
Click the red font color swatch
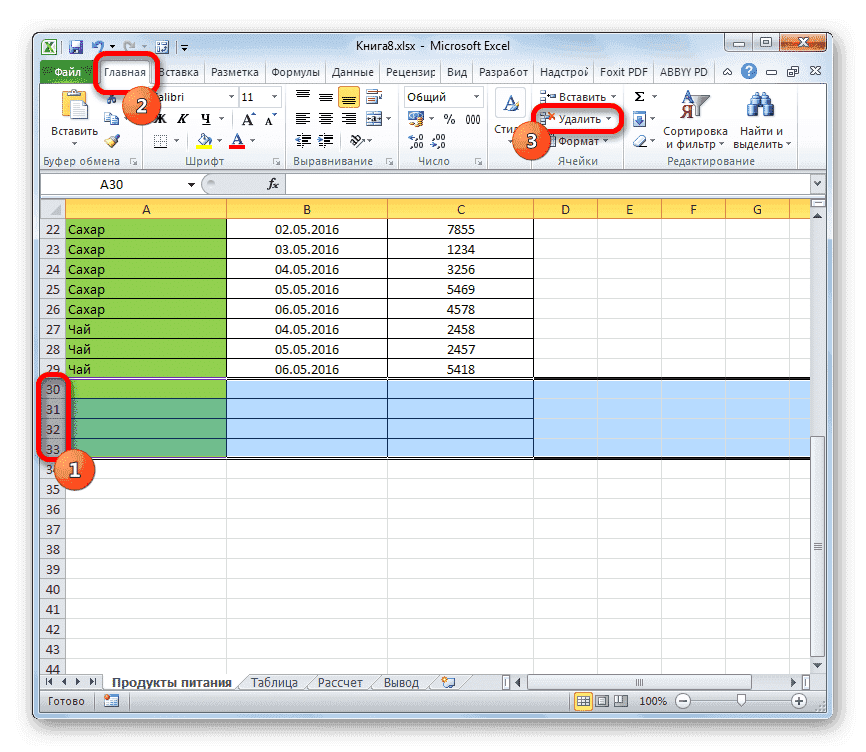236,147
